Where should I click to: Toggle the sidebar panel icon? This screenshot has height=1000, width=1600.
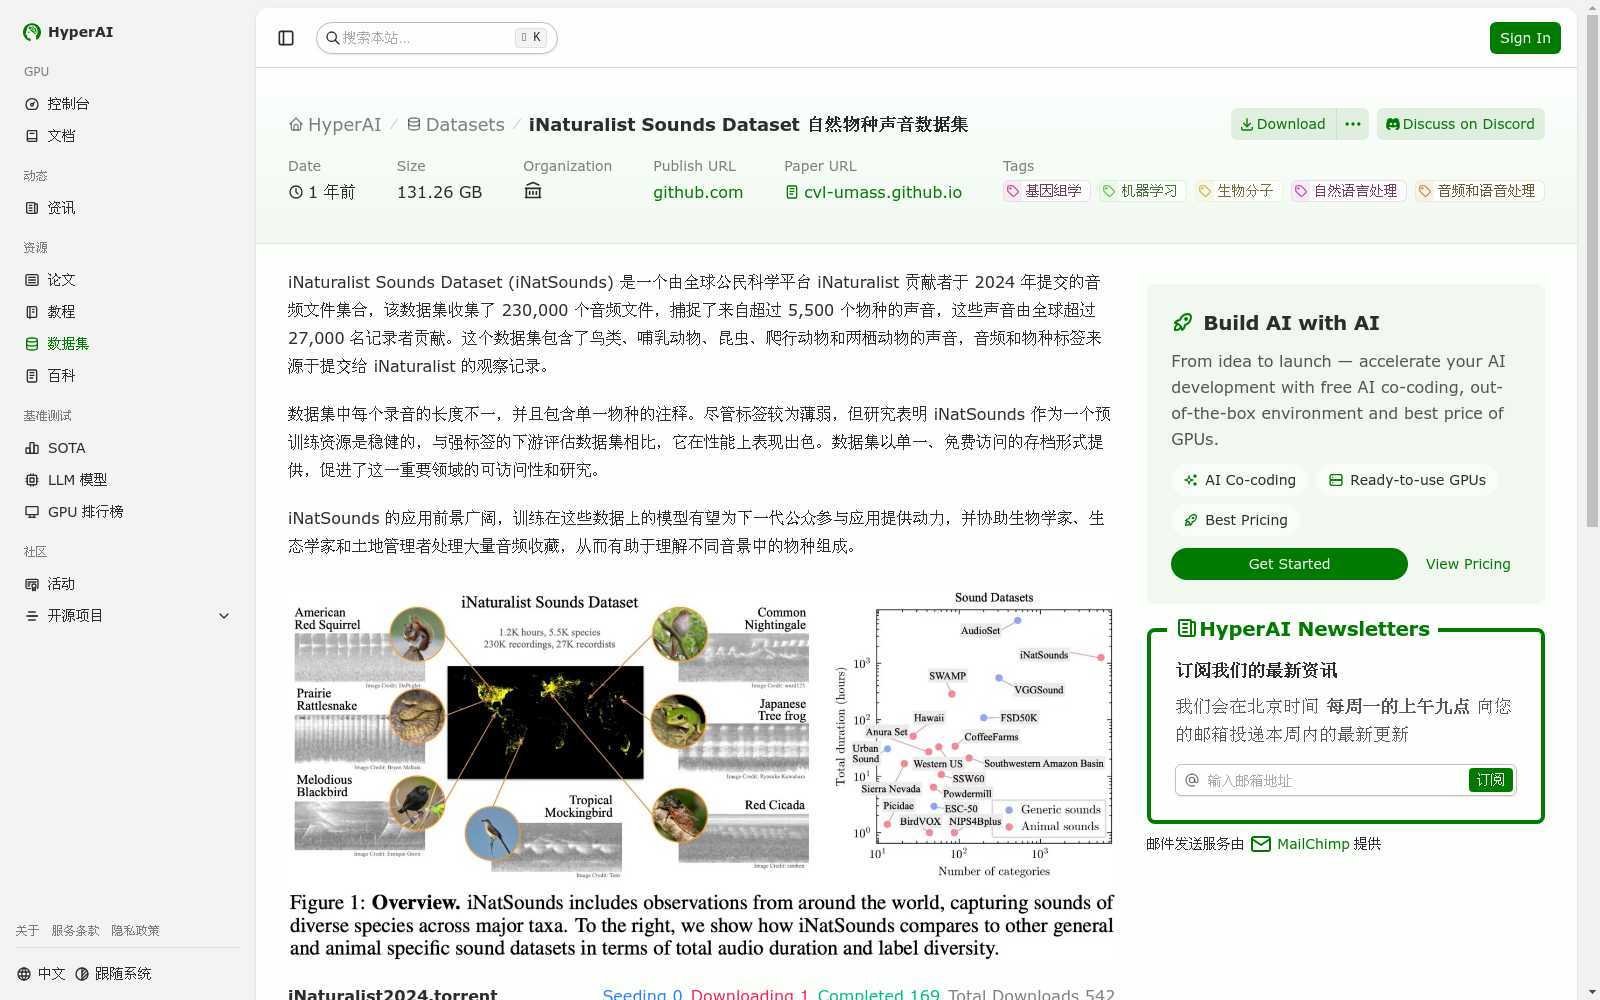pos(286,38)
